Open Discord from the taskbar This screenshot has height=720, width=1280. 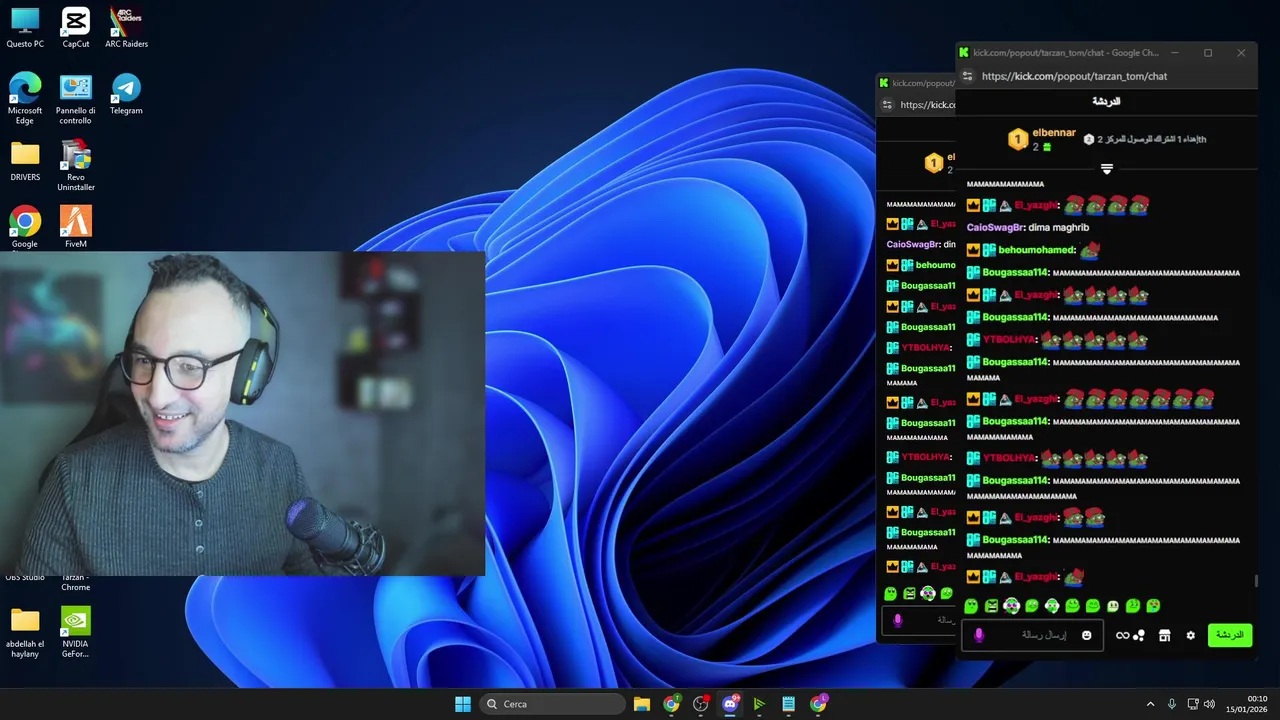coord(730,704)
